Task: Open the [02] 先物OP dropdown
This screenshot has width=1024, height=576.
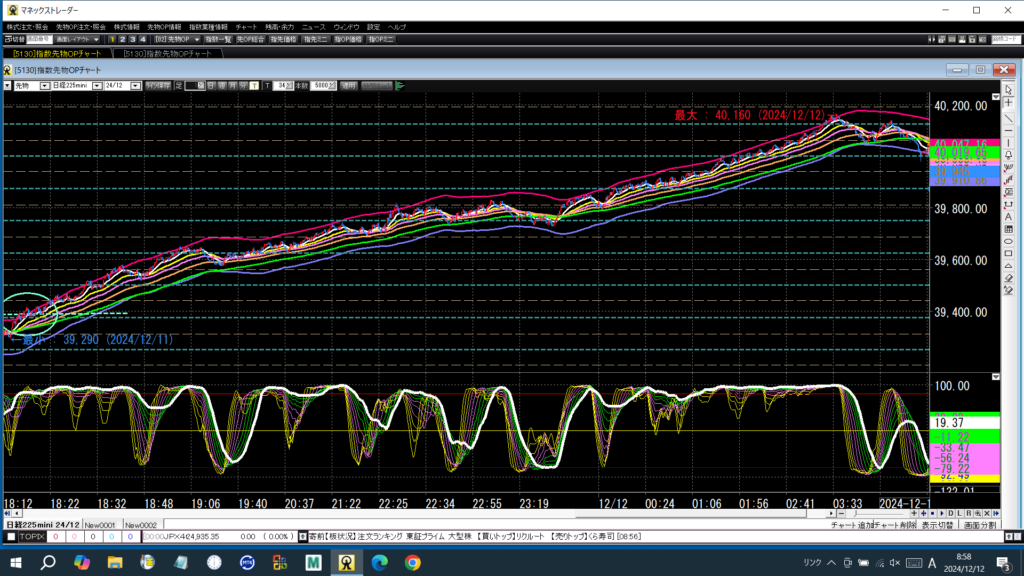Action: pyautogui.click(x=177, y=39)
